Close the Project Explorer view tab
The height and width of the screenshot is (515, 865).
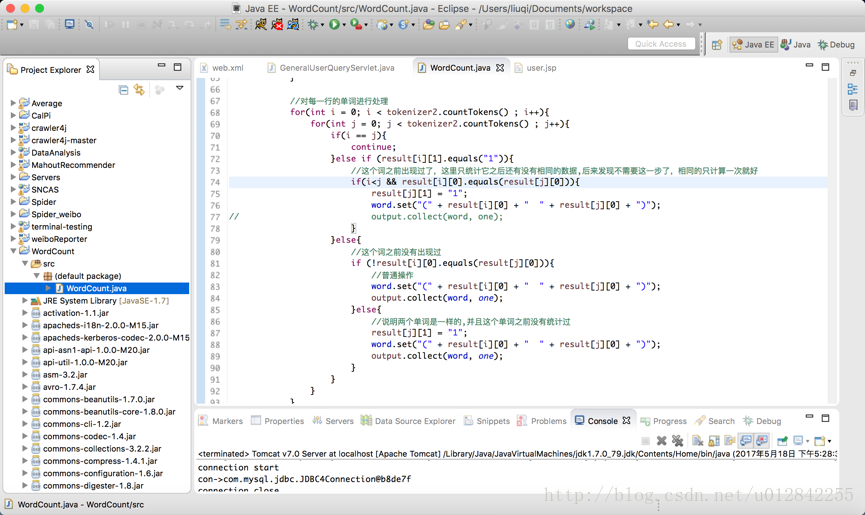90,69
